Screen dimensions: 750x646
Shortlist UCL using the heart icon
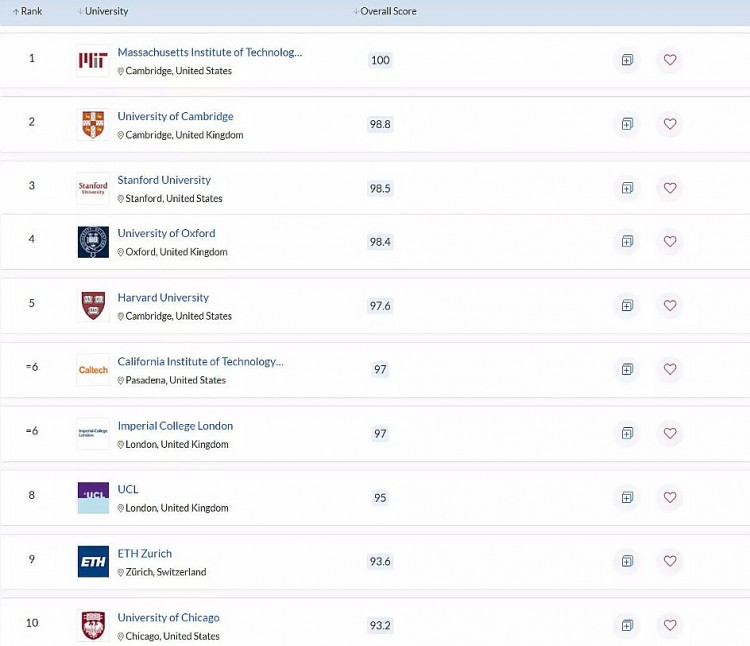coord(670,497)
